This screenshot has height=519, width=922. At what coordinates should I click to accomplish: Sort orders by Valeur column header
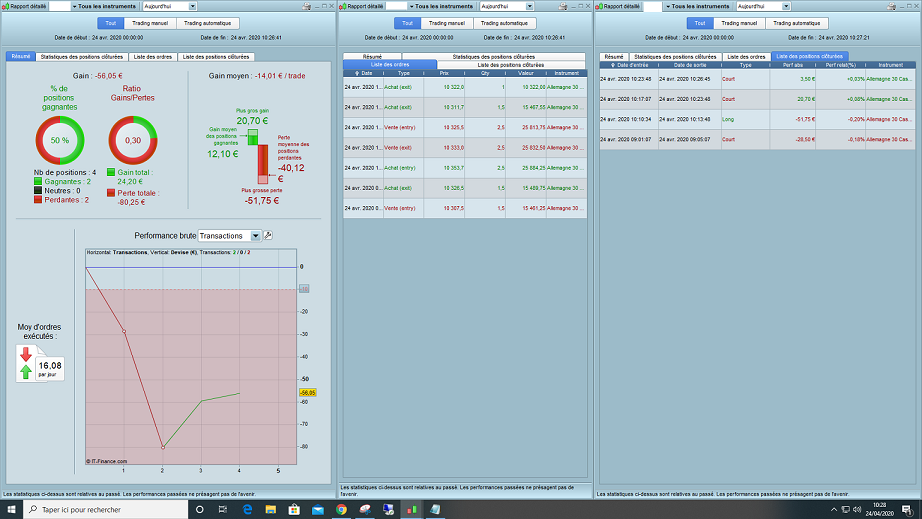click(526, 73)
